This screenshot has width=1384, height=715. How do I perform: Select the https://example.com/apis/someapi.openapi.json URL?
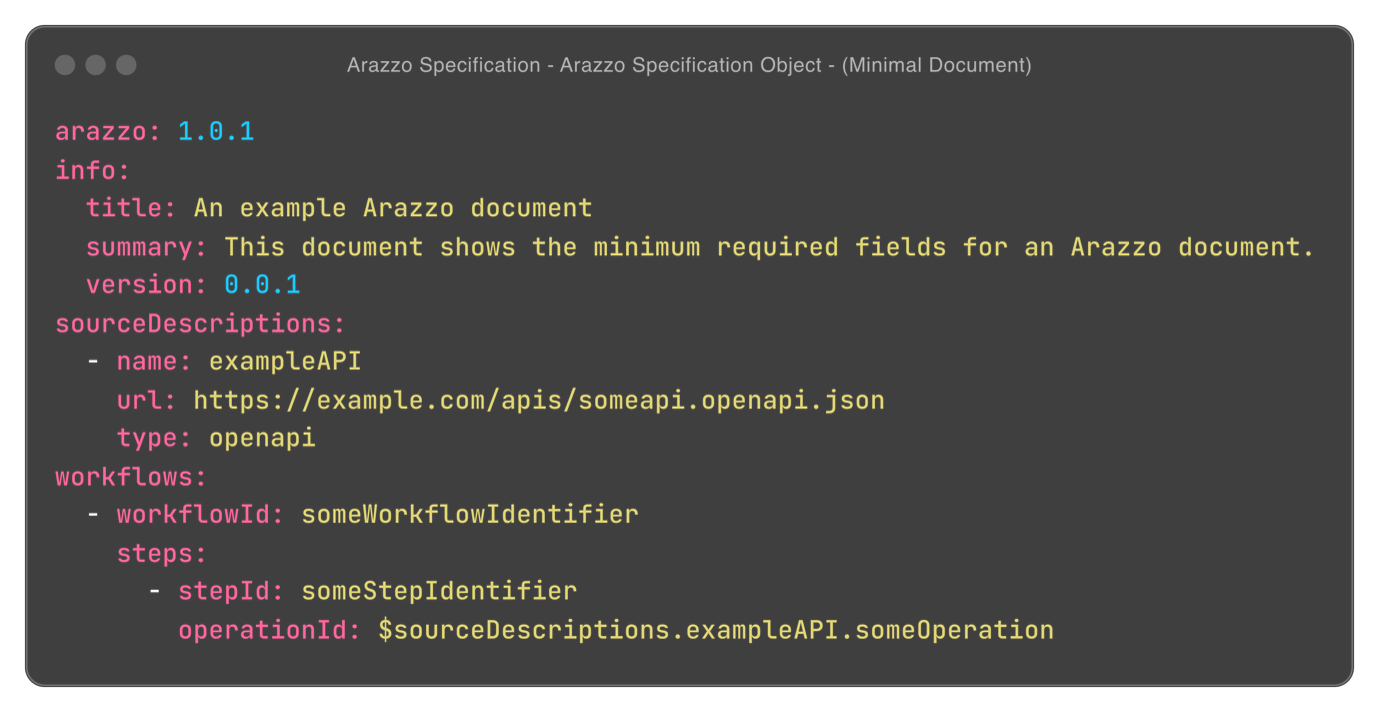click(539, 401)
